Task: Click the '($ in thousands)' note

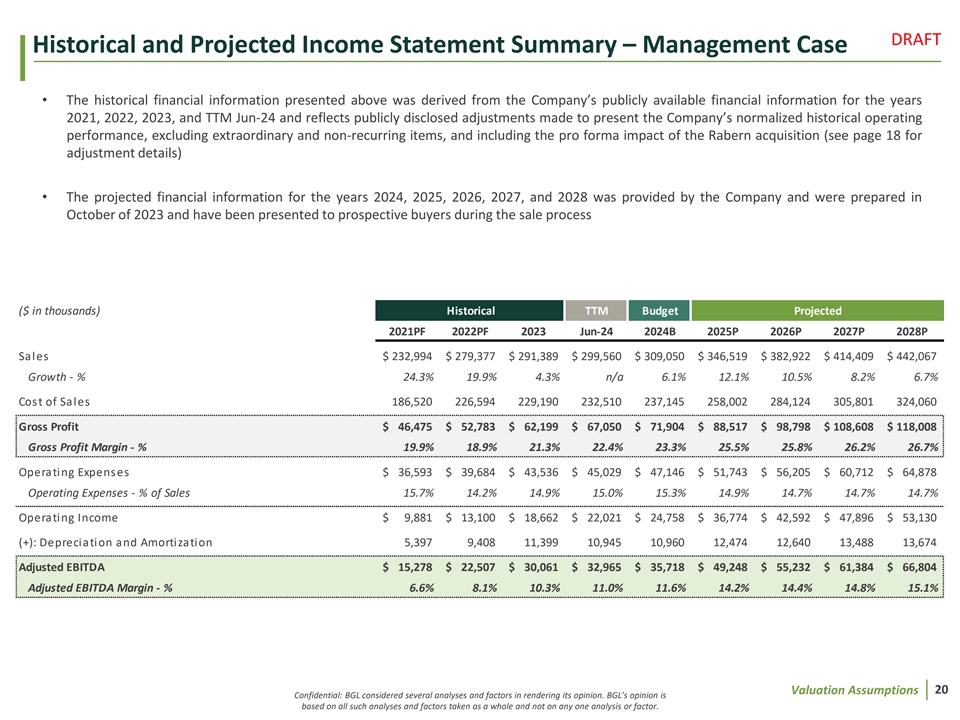Action: (x=59, y=311)
